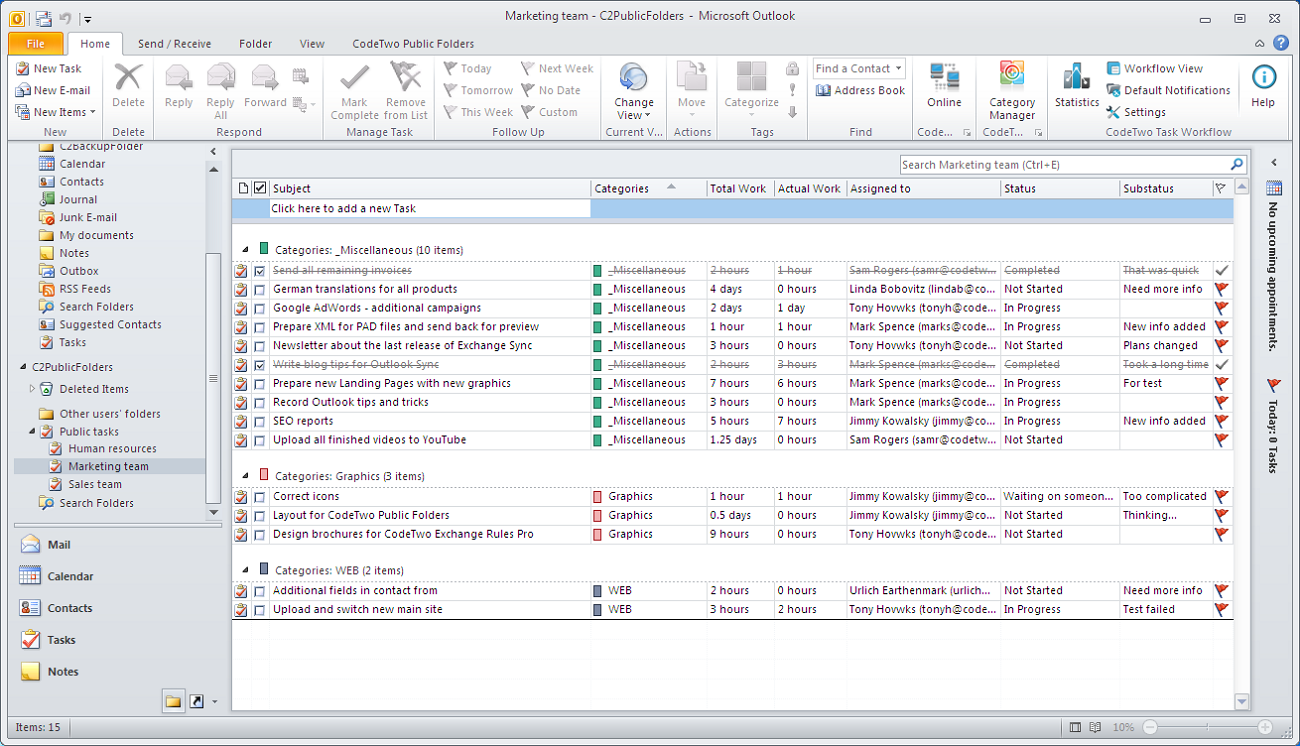Check off German translations for all products
The width and height of the screenshot is (1300, 746).
point(260,289)
